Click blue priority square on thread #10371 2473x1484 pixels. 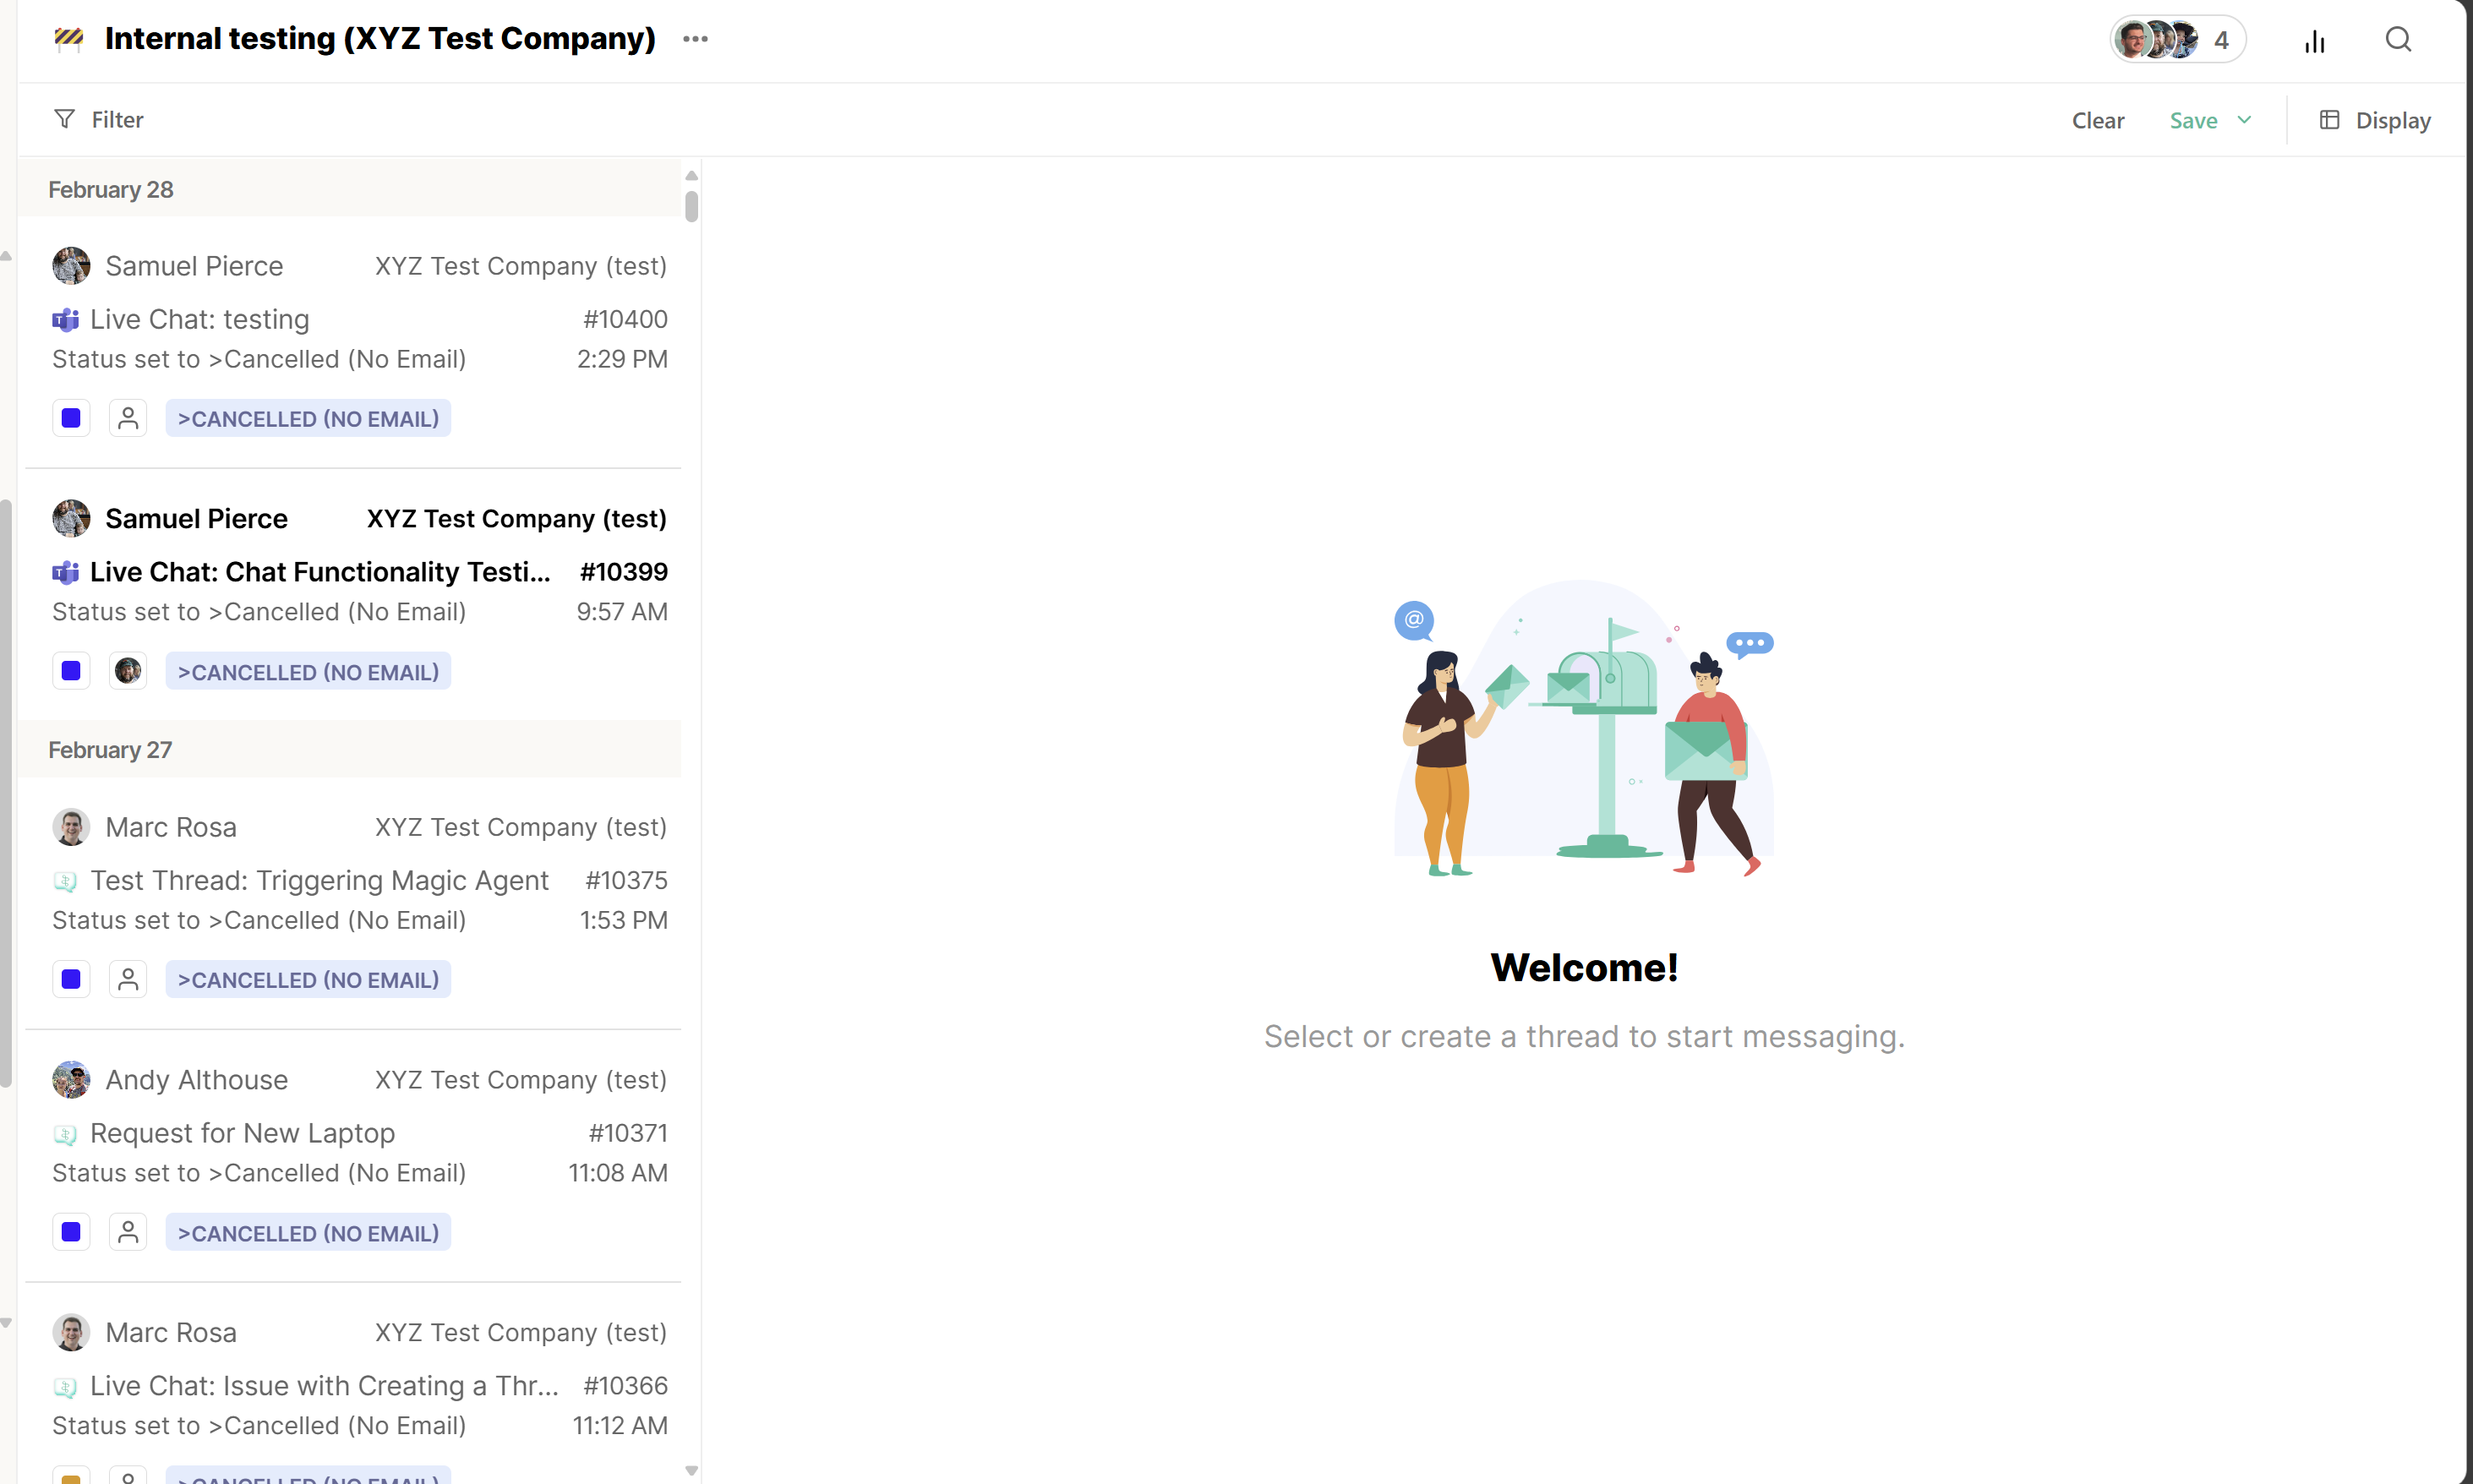pos(71,1232)
